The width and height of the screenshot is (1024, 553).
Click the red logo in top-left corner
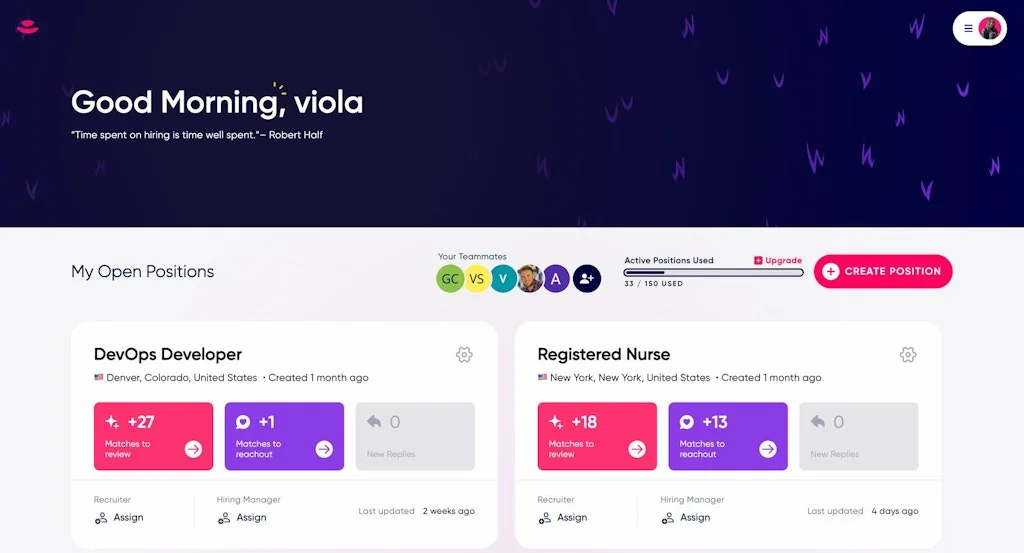[27, 28]
